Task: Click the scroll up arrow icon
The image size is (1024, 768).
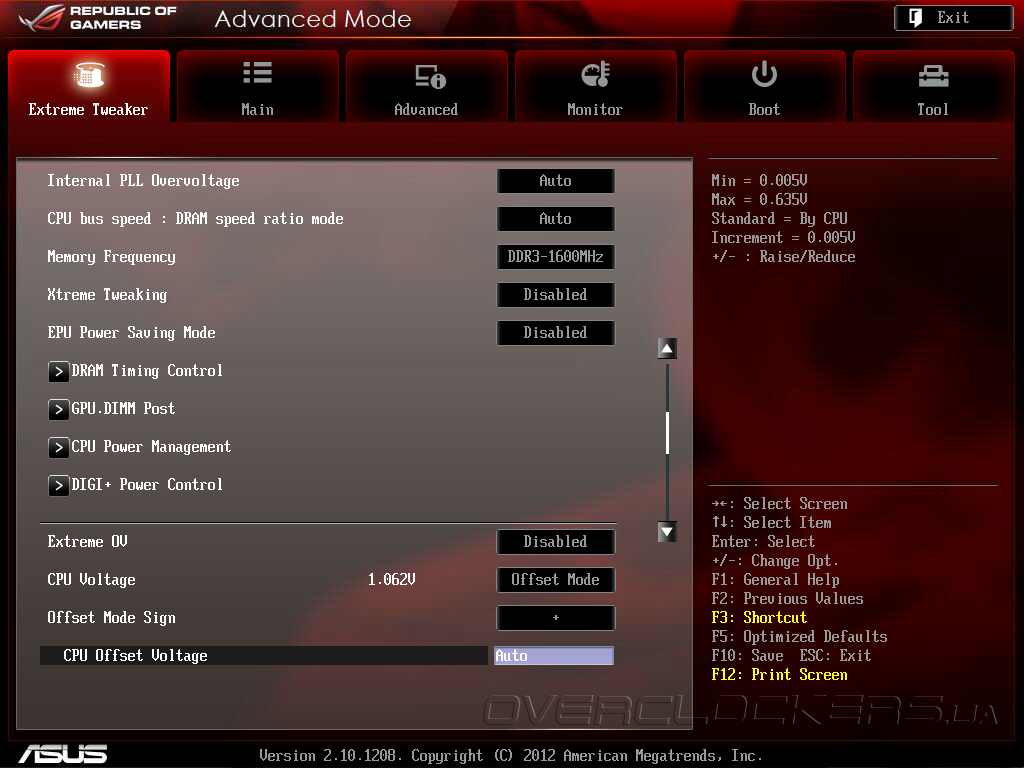Action: click(x=667, y=348)
